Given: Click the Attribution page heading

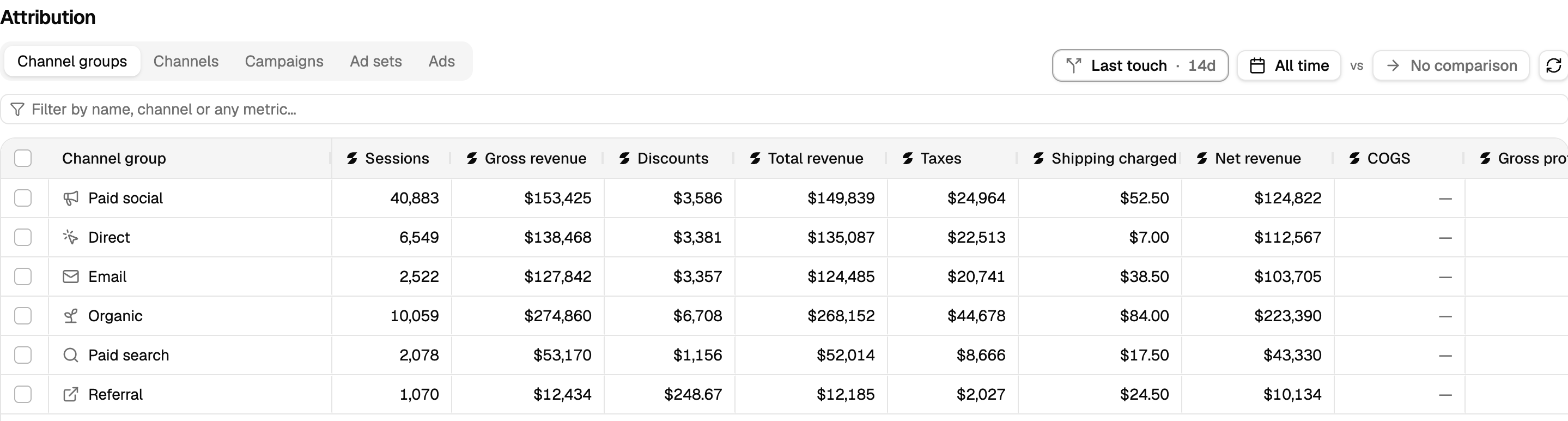Looking at the screenshot, I should (48, 17).
